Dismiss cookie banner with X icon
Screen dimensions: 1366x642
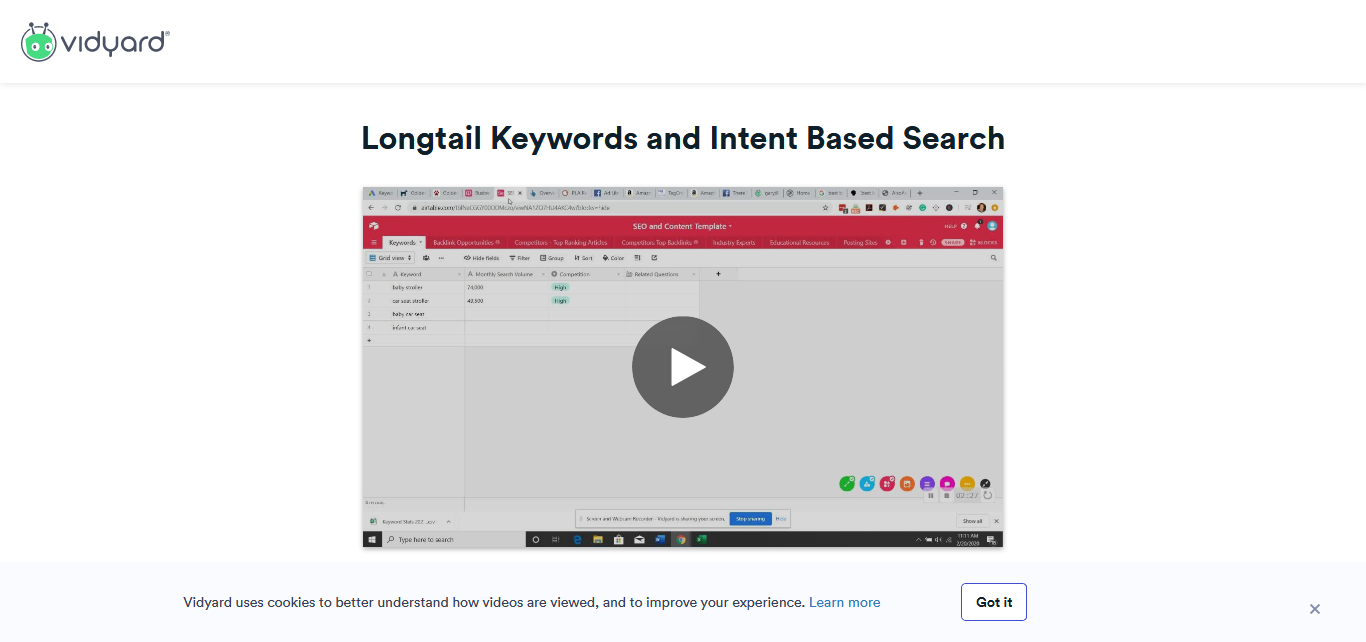click(x=1314, y=609)
